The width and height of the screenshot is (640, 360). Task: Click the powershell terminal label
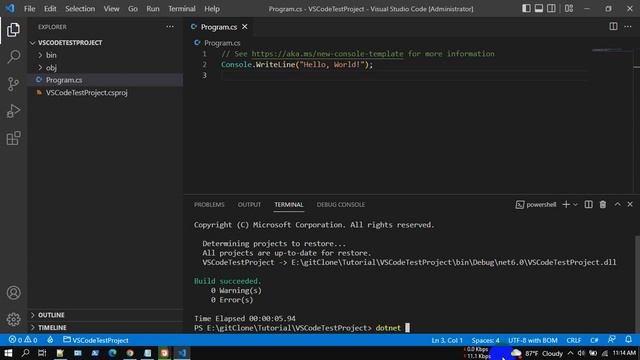(536, 204)
